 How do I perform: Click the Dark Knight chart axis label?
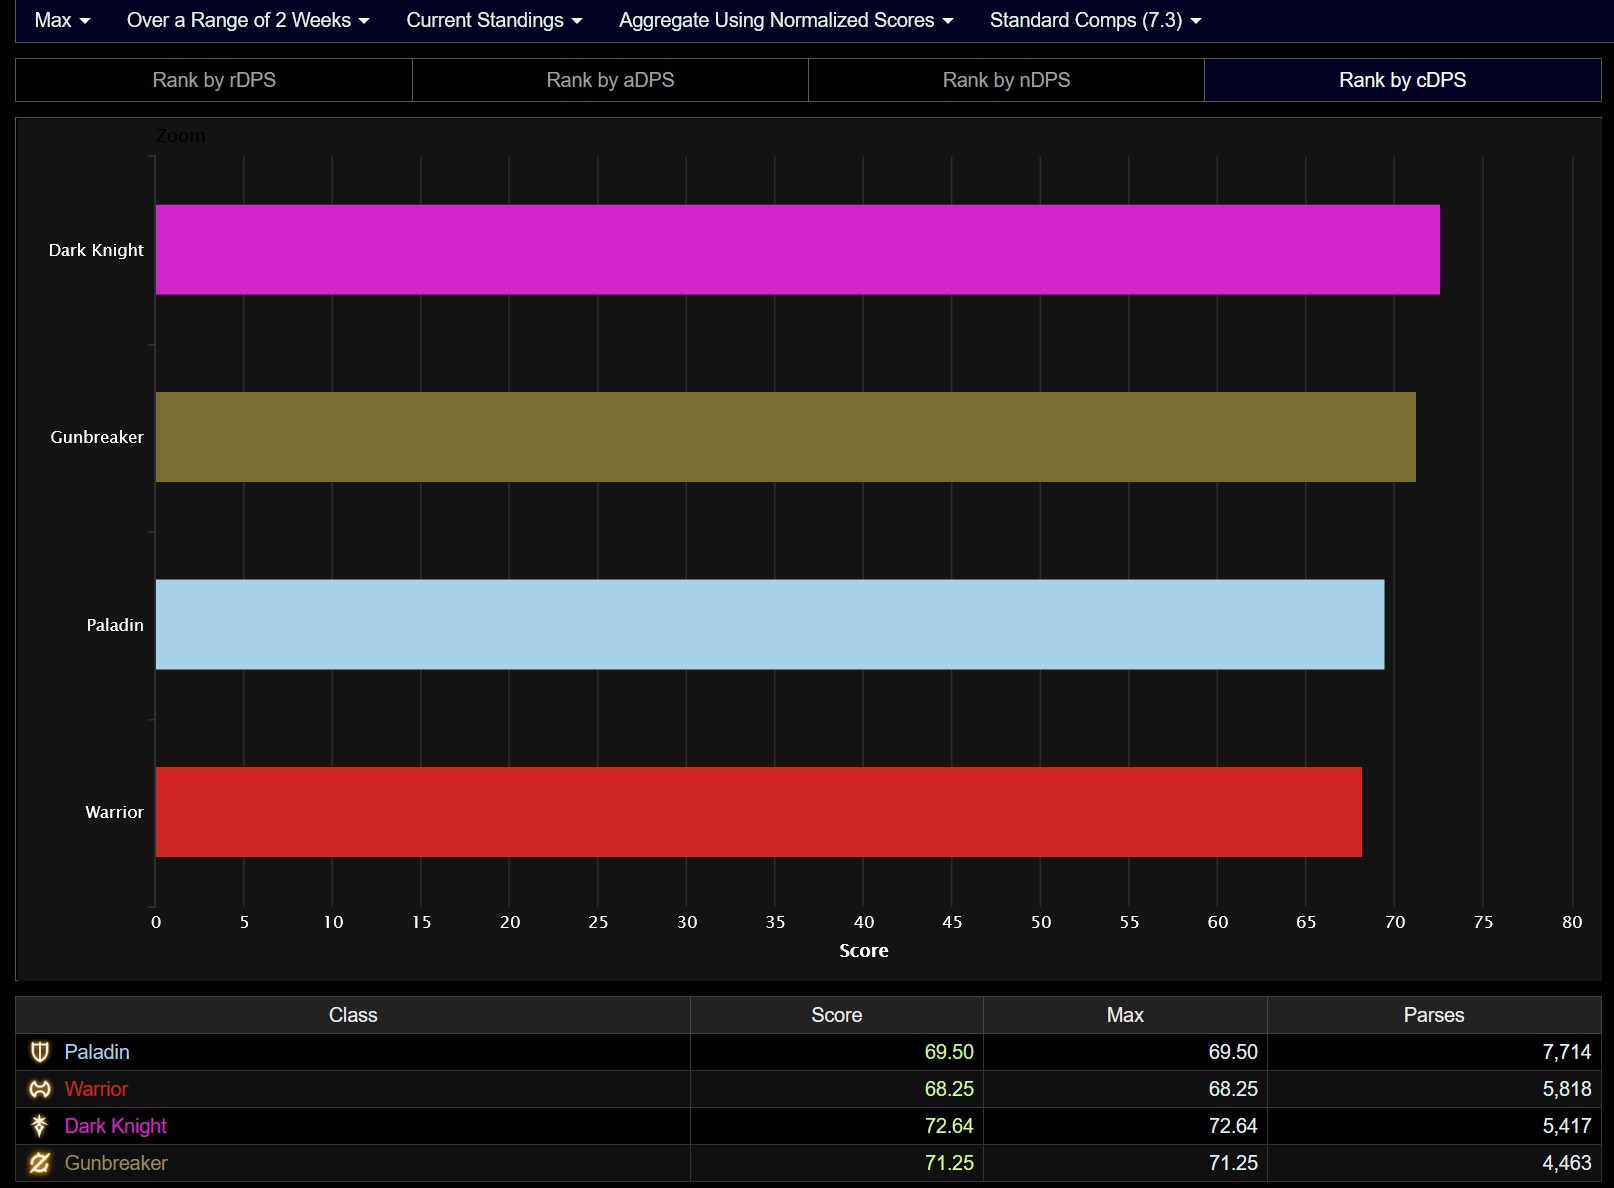(x=96, y=250)
